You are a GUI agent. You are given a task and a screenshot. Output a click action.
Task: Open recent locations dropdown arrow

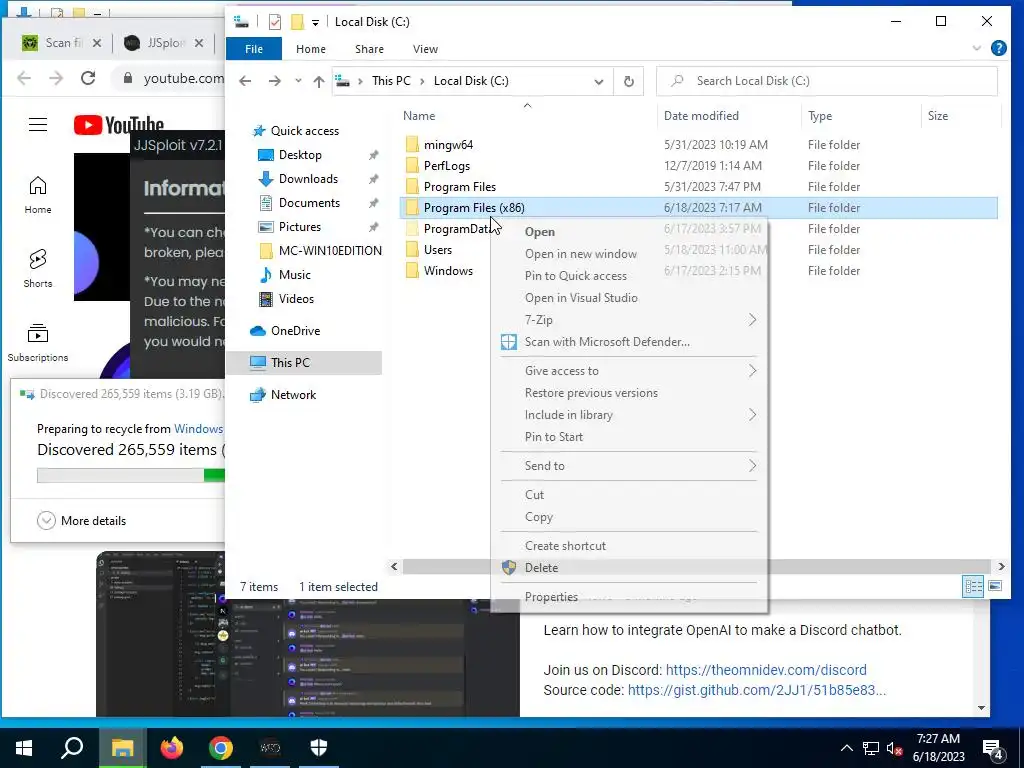tap(298, 81)
